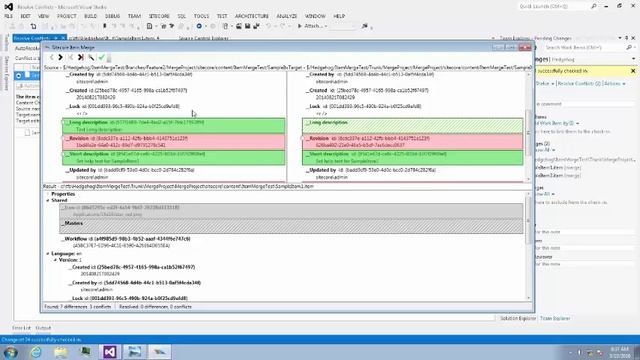Click the auto-merge wand icon

(91, 58)
